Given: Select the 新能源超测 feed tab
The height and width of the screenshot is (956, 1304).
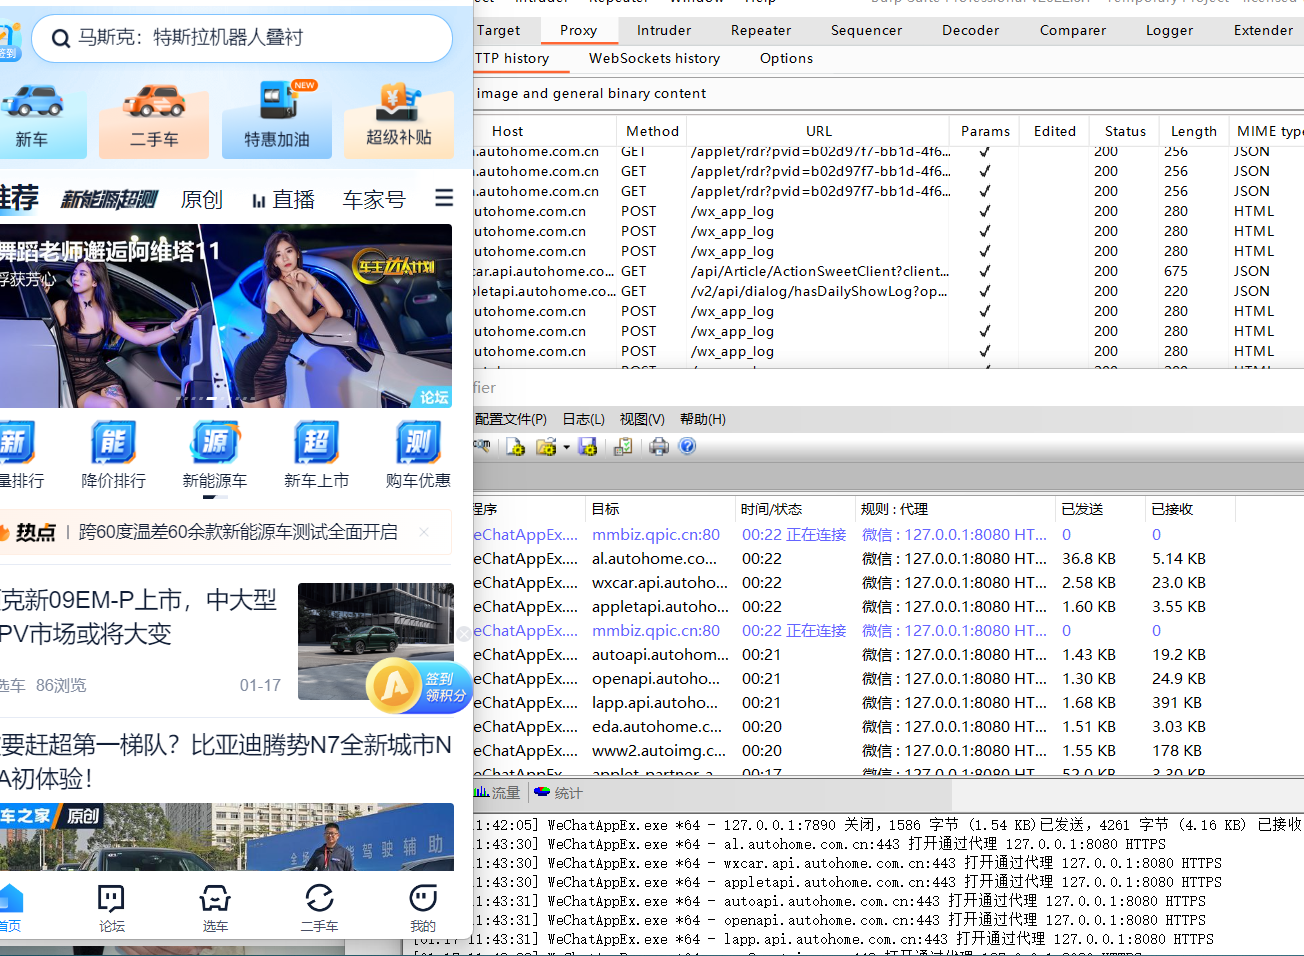Looking at the screenshot, I should pos(109,199).
